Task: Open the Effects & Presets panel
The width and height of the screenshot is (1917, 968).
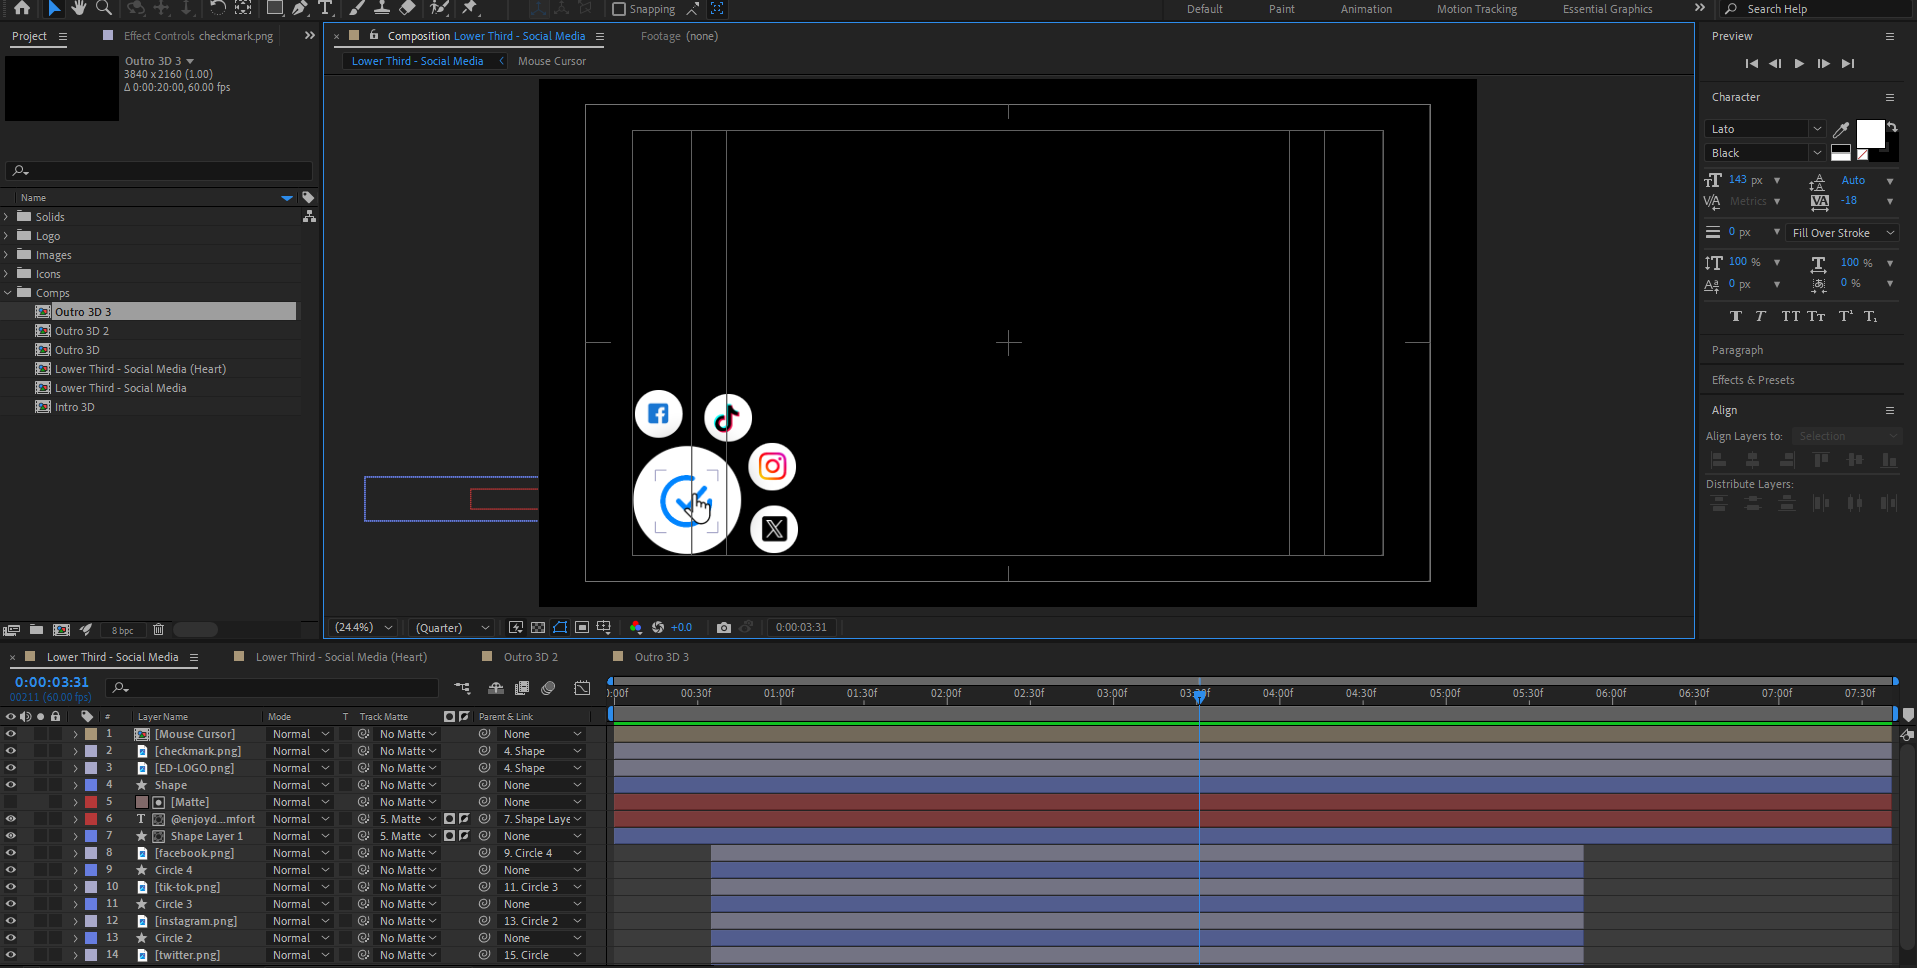Action: click(x=1752, y=380)
